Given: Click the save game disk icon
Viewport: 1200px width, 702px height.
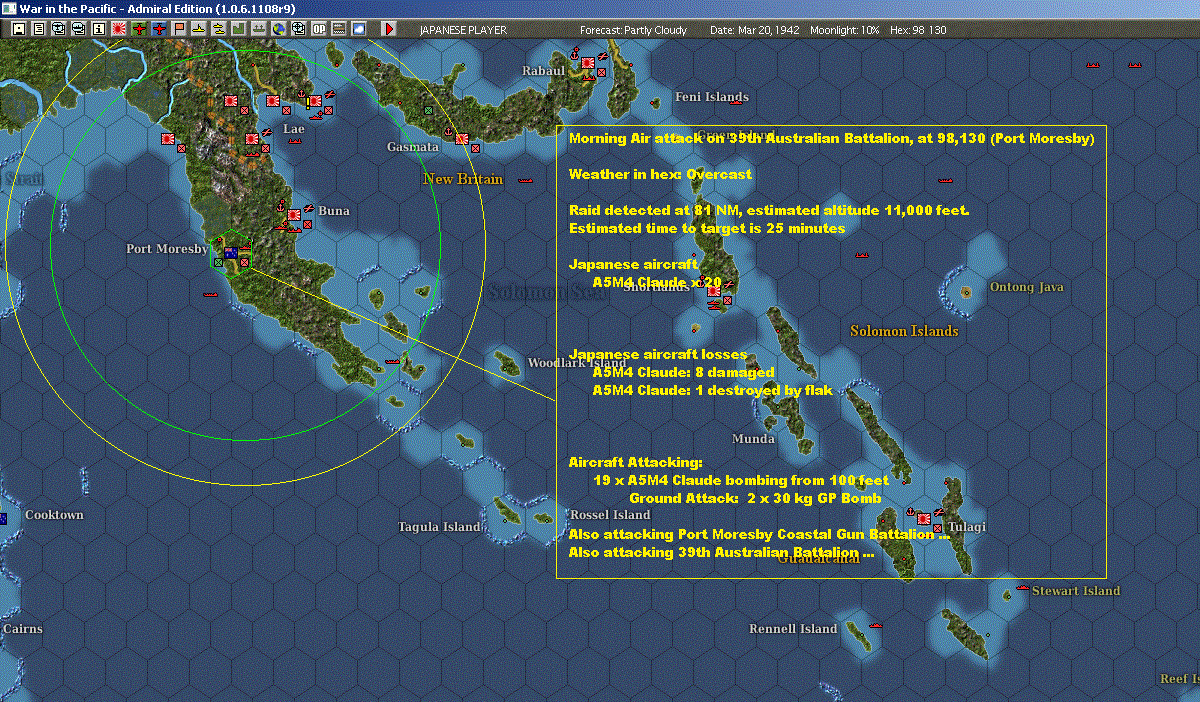Looking at the screenshot, I should [18, 29].
